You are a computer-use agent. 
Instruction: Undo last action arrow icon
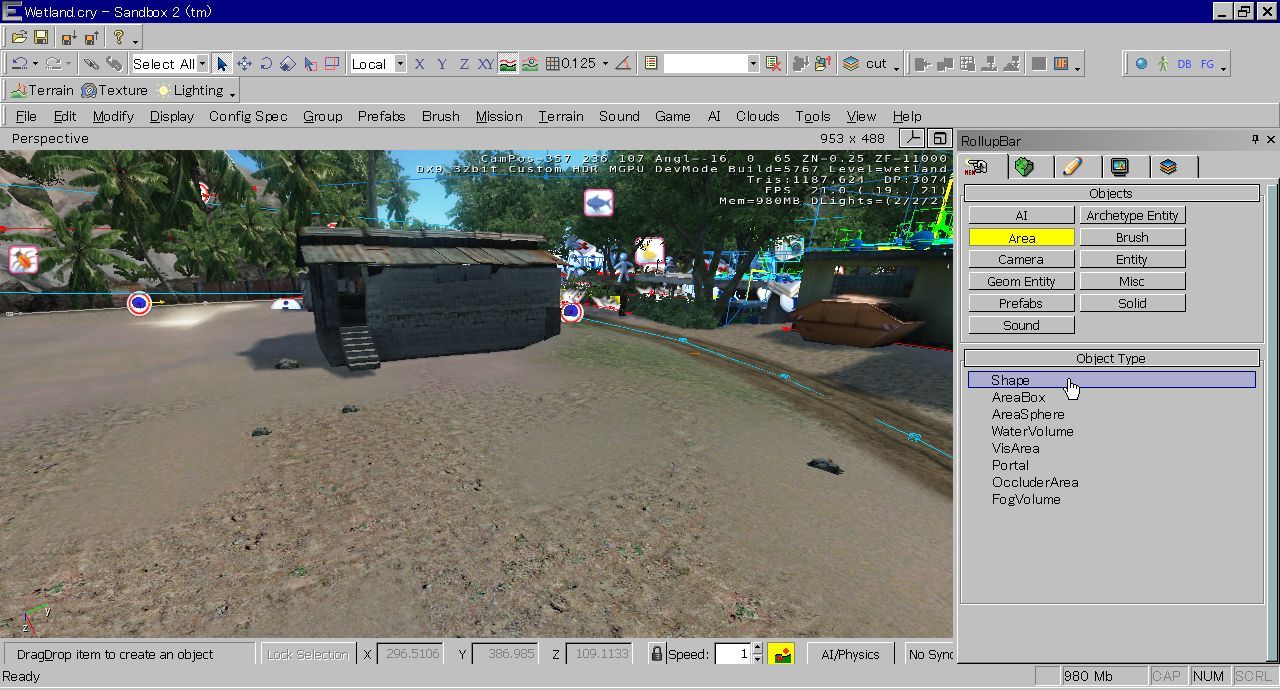pos(19,63)
